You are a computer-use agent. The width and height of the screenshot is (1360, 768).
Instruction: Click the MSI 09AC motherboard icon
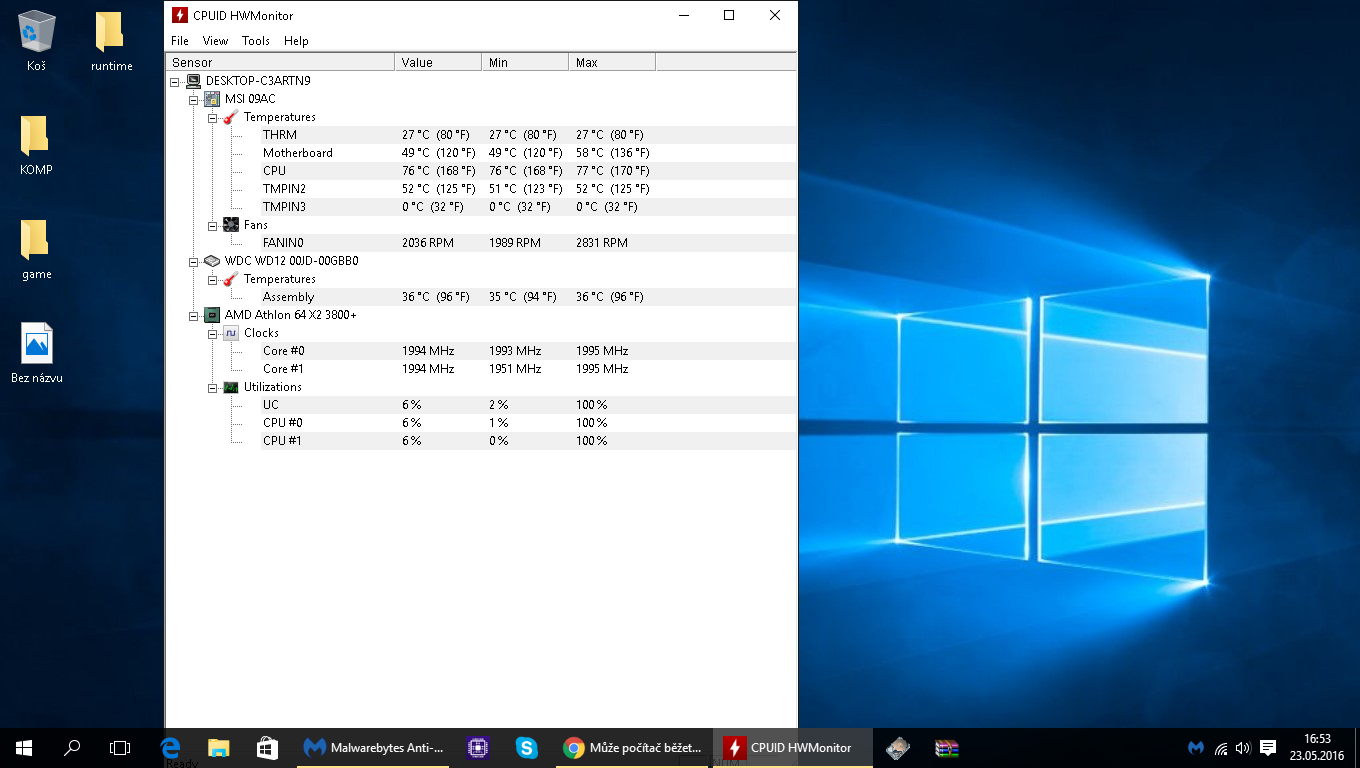212,99
